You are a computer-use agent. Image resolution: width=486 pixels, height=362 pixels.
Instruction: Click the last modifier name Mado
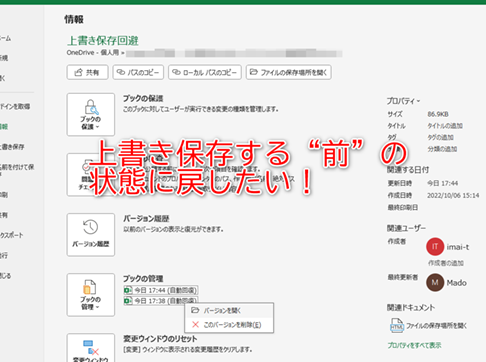click(x=456, y=283)
